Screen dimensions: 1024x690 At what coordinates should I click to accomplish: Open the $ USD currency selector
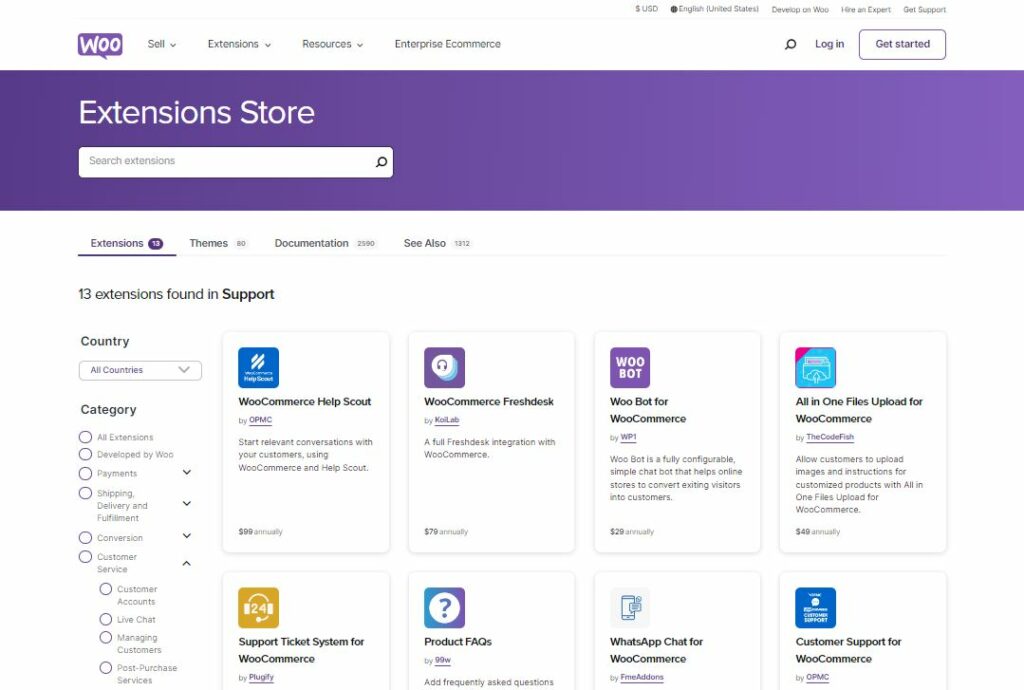point(647,9)
